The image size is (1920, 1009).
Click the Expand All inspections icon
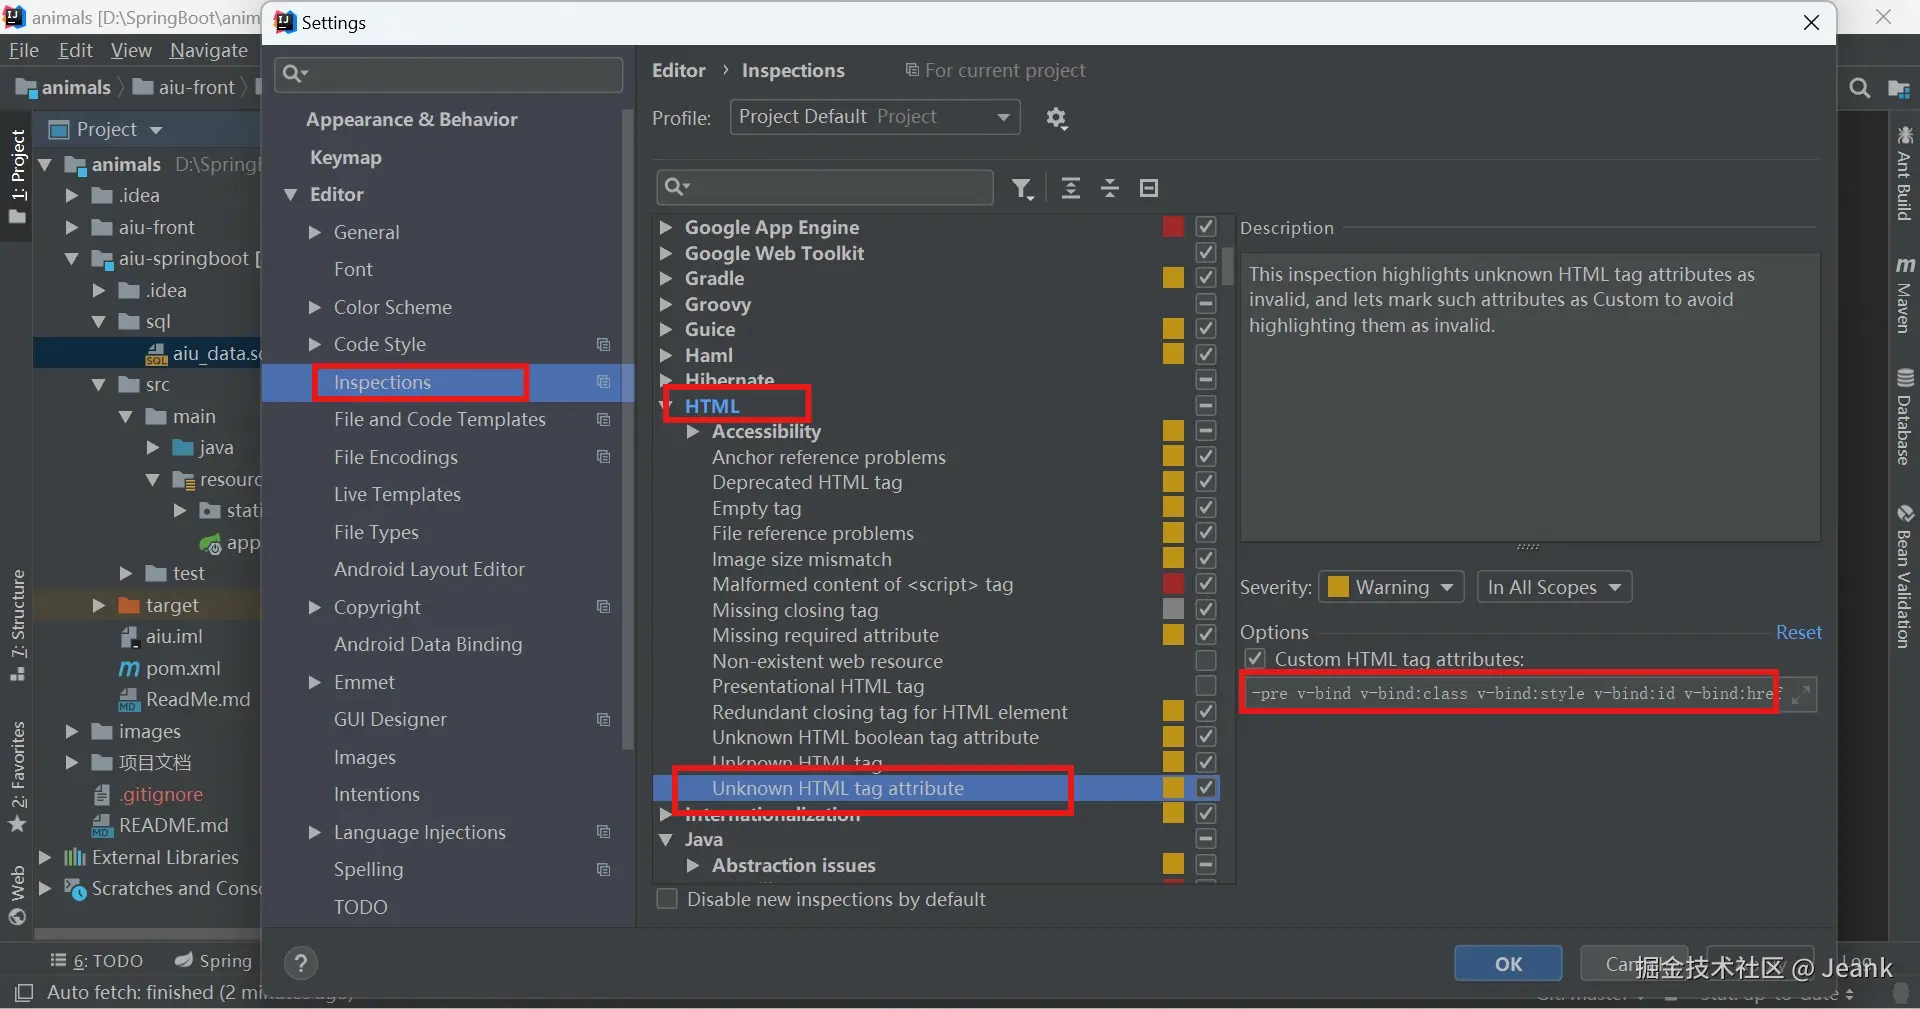1070,188
